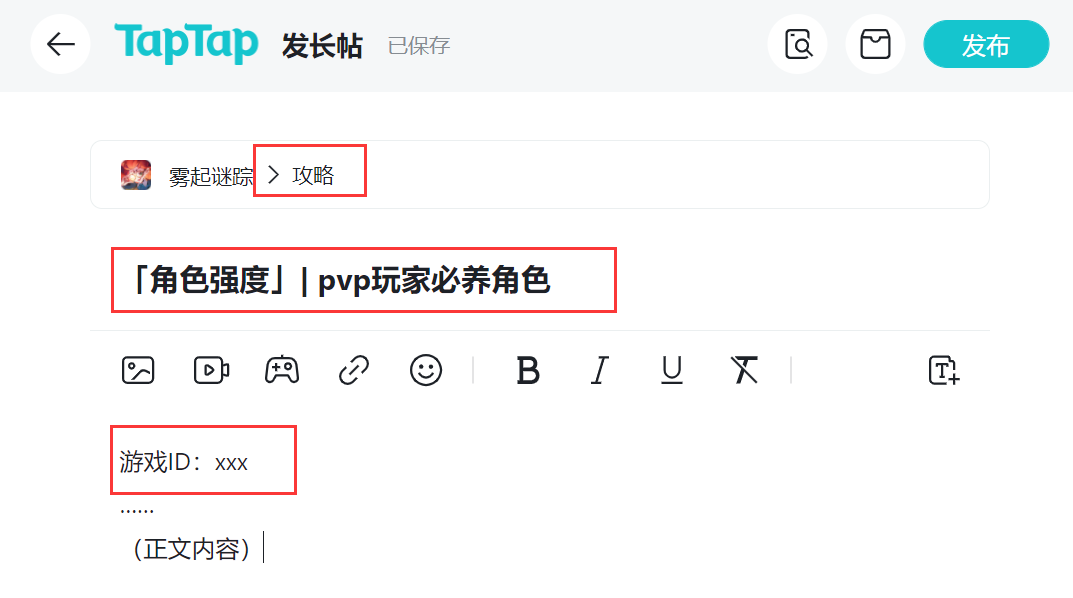Click the body text line 游戏ID: xxx
The image size is (1073, 598).
183,463
